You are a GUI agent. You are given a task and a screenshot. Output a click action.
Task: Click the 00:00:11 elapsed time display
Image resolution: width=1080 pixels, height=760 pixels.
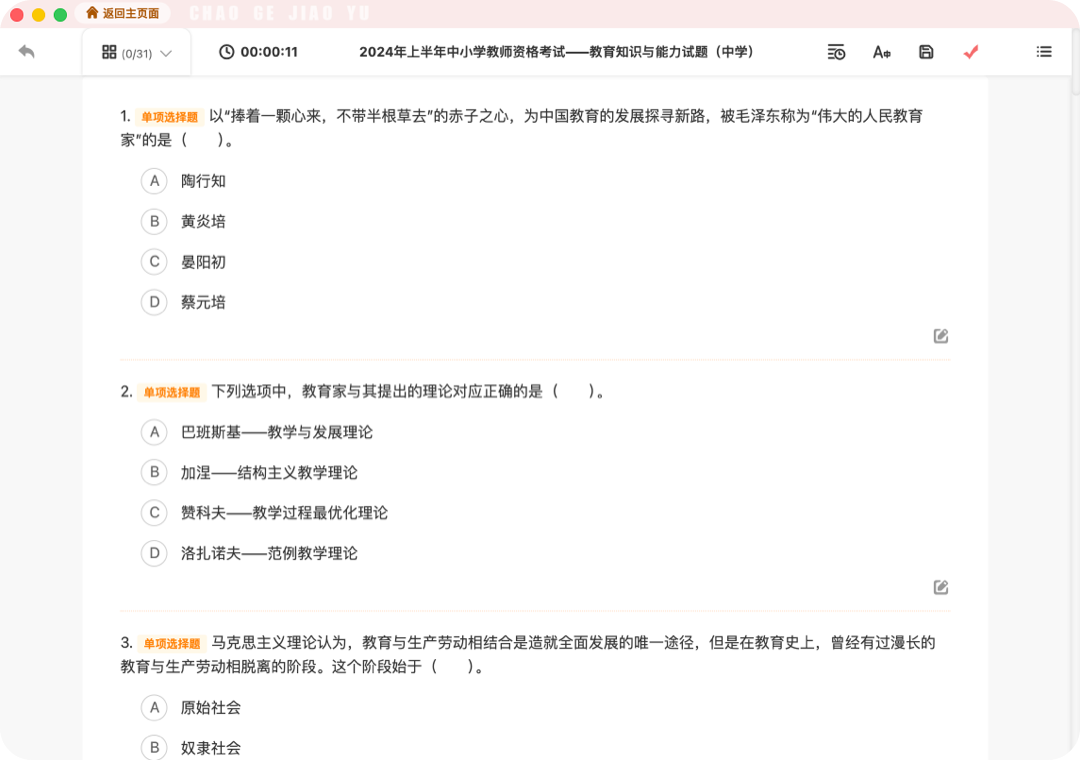(269, 52)
